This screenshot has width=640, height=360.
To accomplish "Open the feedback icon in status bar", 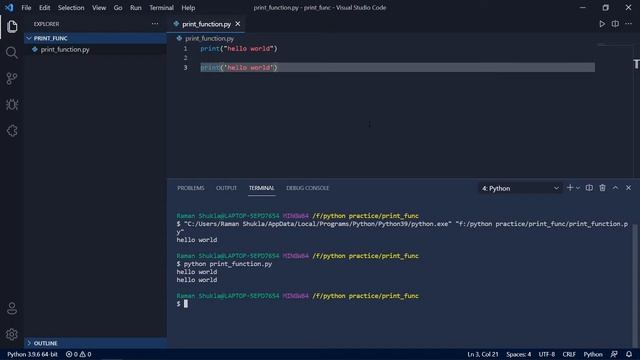I will tap(614, 354).
